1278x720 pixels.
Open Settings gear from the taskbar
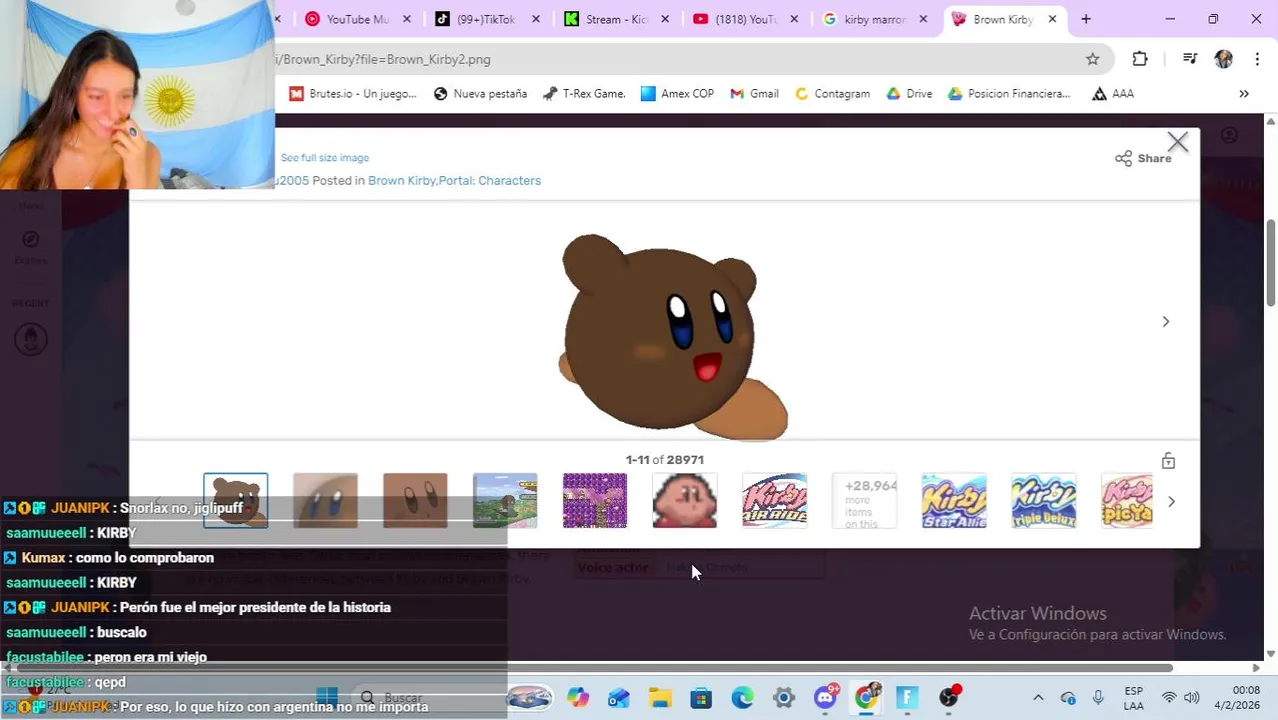tap(783, 697)
